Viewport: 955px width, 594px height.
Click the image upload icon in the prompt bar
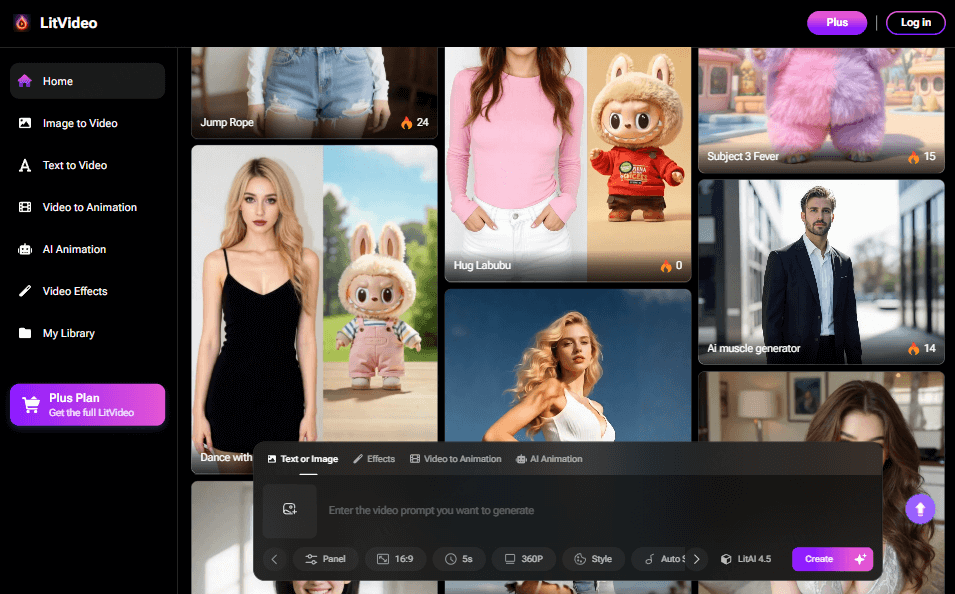(x=289, y=511)
